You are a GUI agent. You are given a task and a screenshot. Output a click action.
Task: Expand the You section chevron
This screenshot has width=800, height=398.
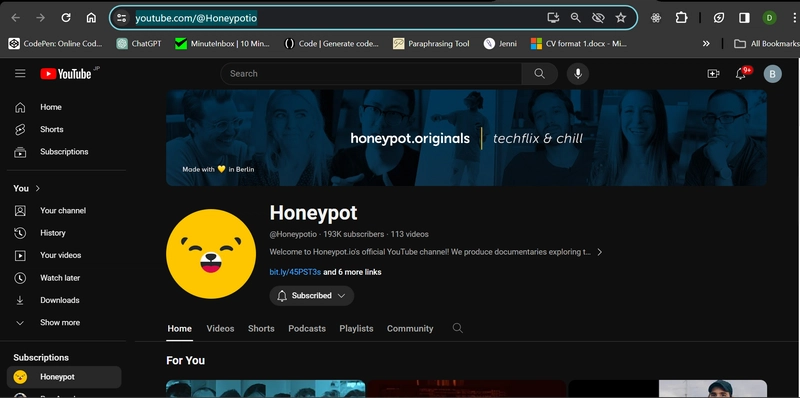tap(38, 188)
